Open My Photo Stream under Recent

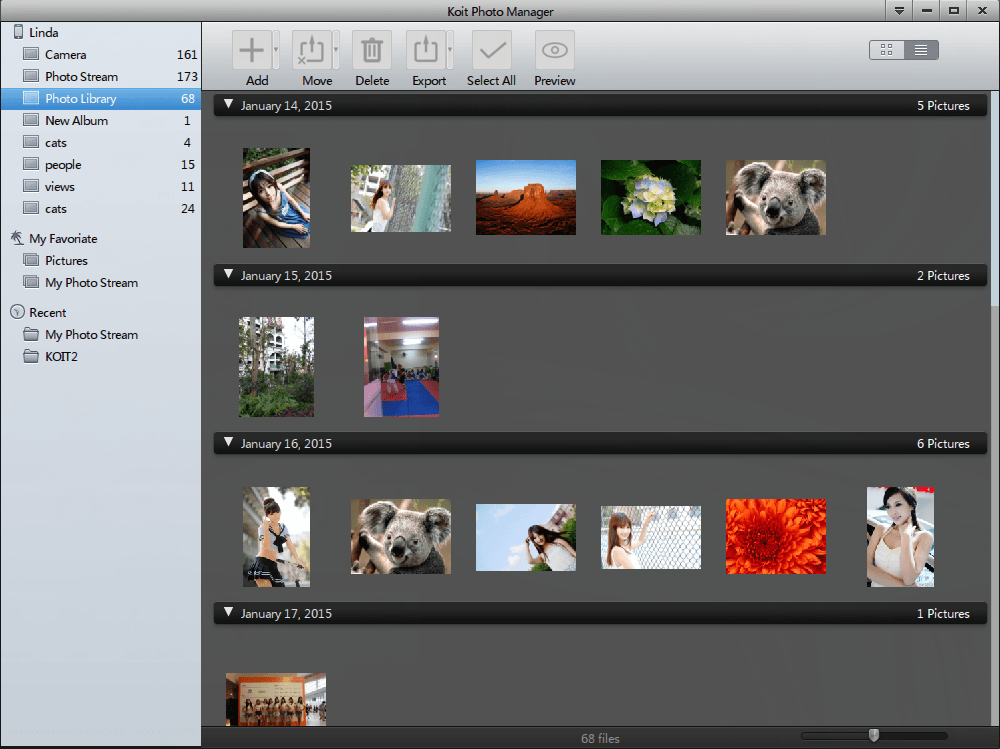[x=91, y=335]
